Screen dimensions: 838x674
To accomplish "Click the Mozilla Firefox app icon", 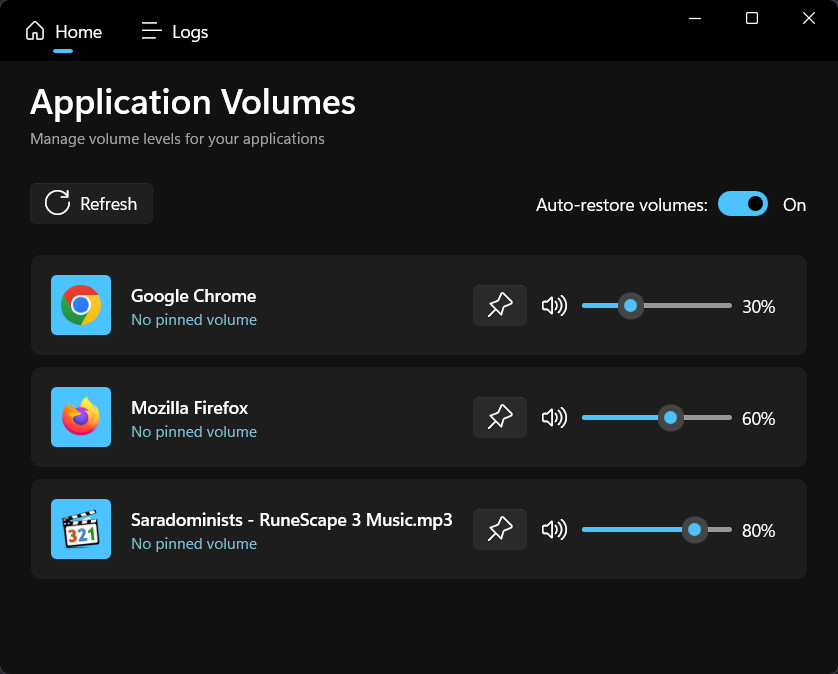I will click(x=81, y=418).
